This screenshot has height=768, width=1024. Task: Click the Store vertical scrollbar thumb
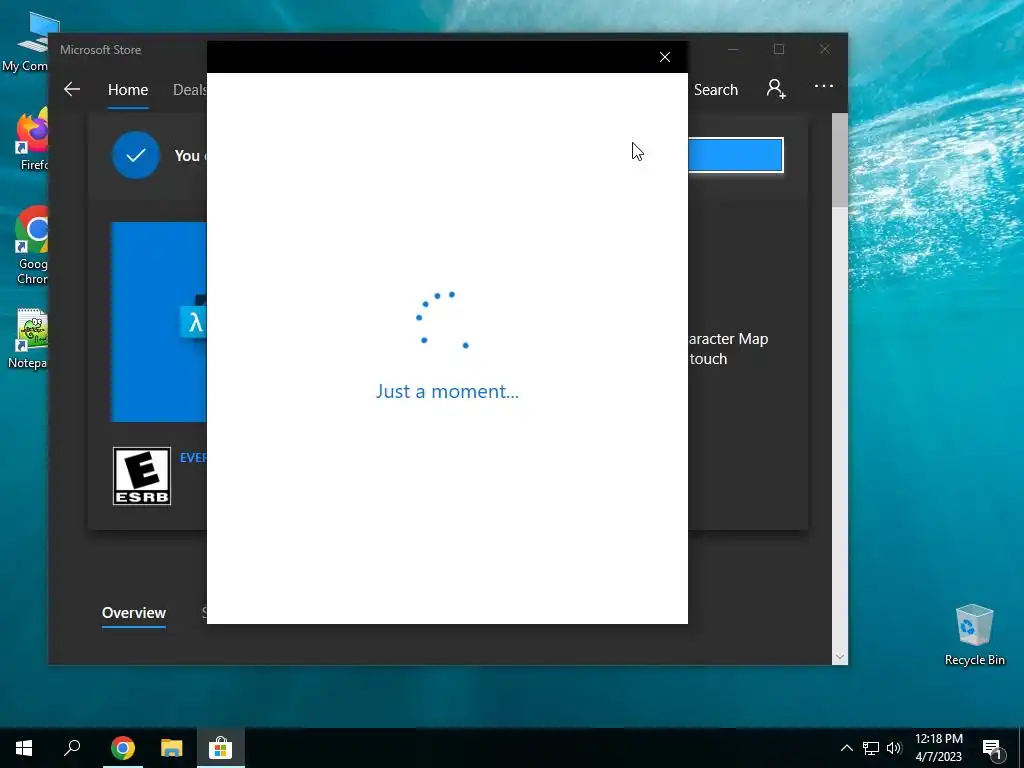click(x=840, y=160)
